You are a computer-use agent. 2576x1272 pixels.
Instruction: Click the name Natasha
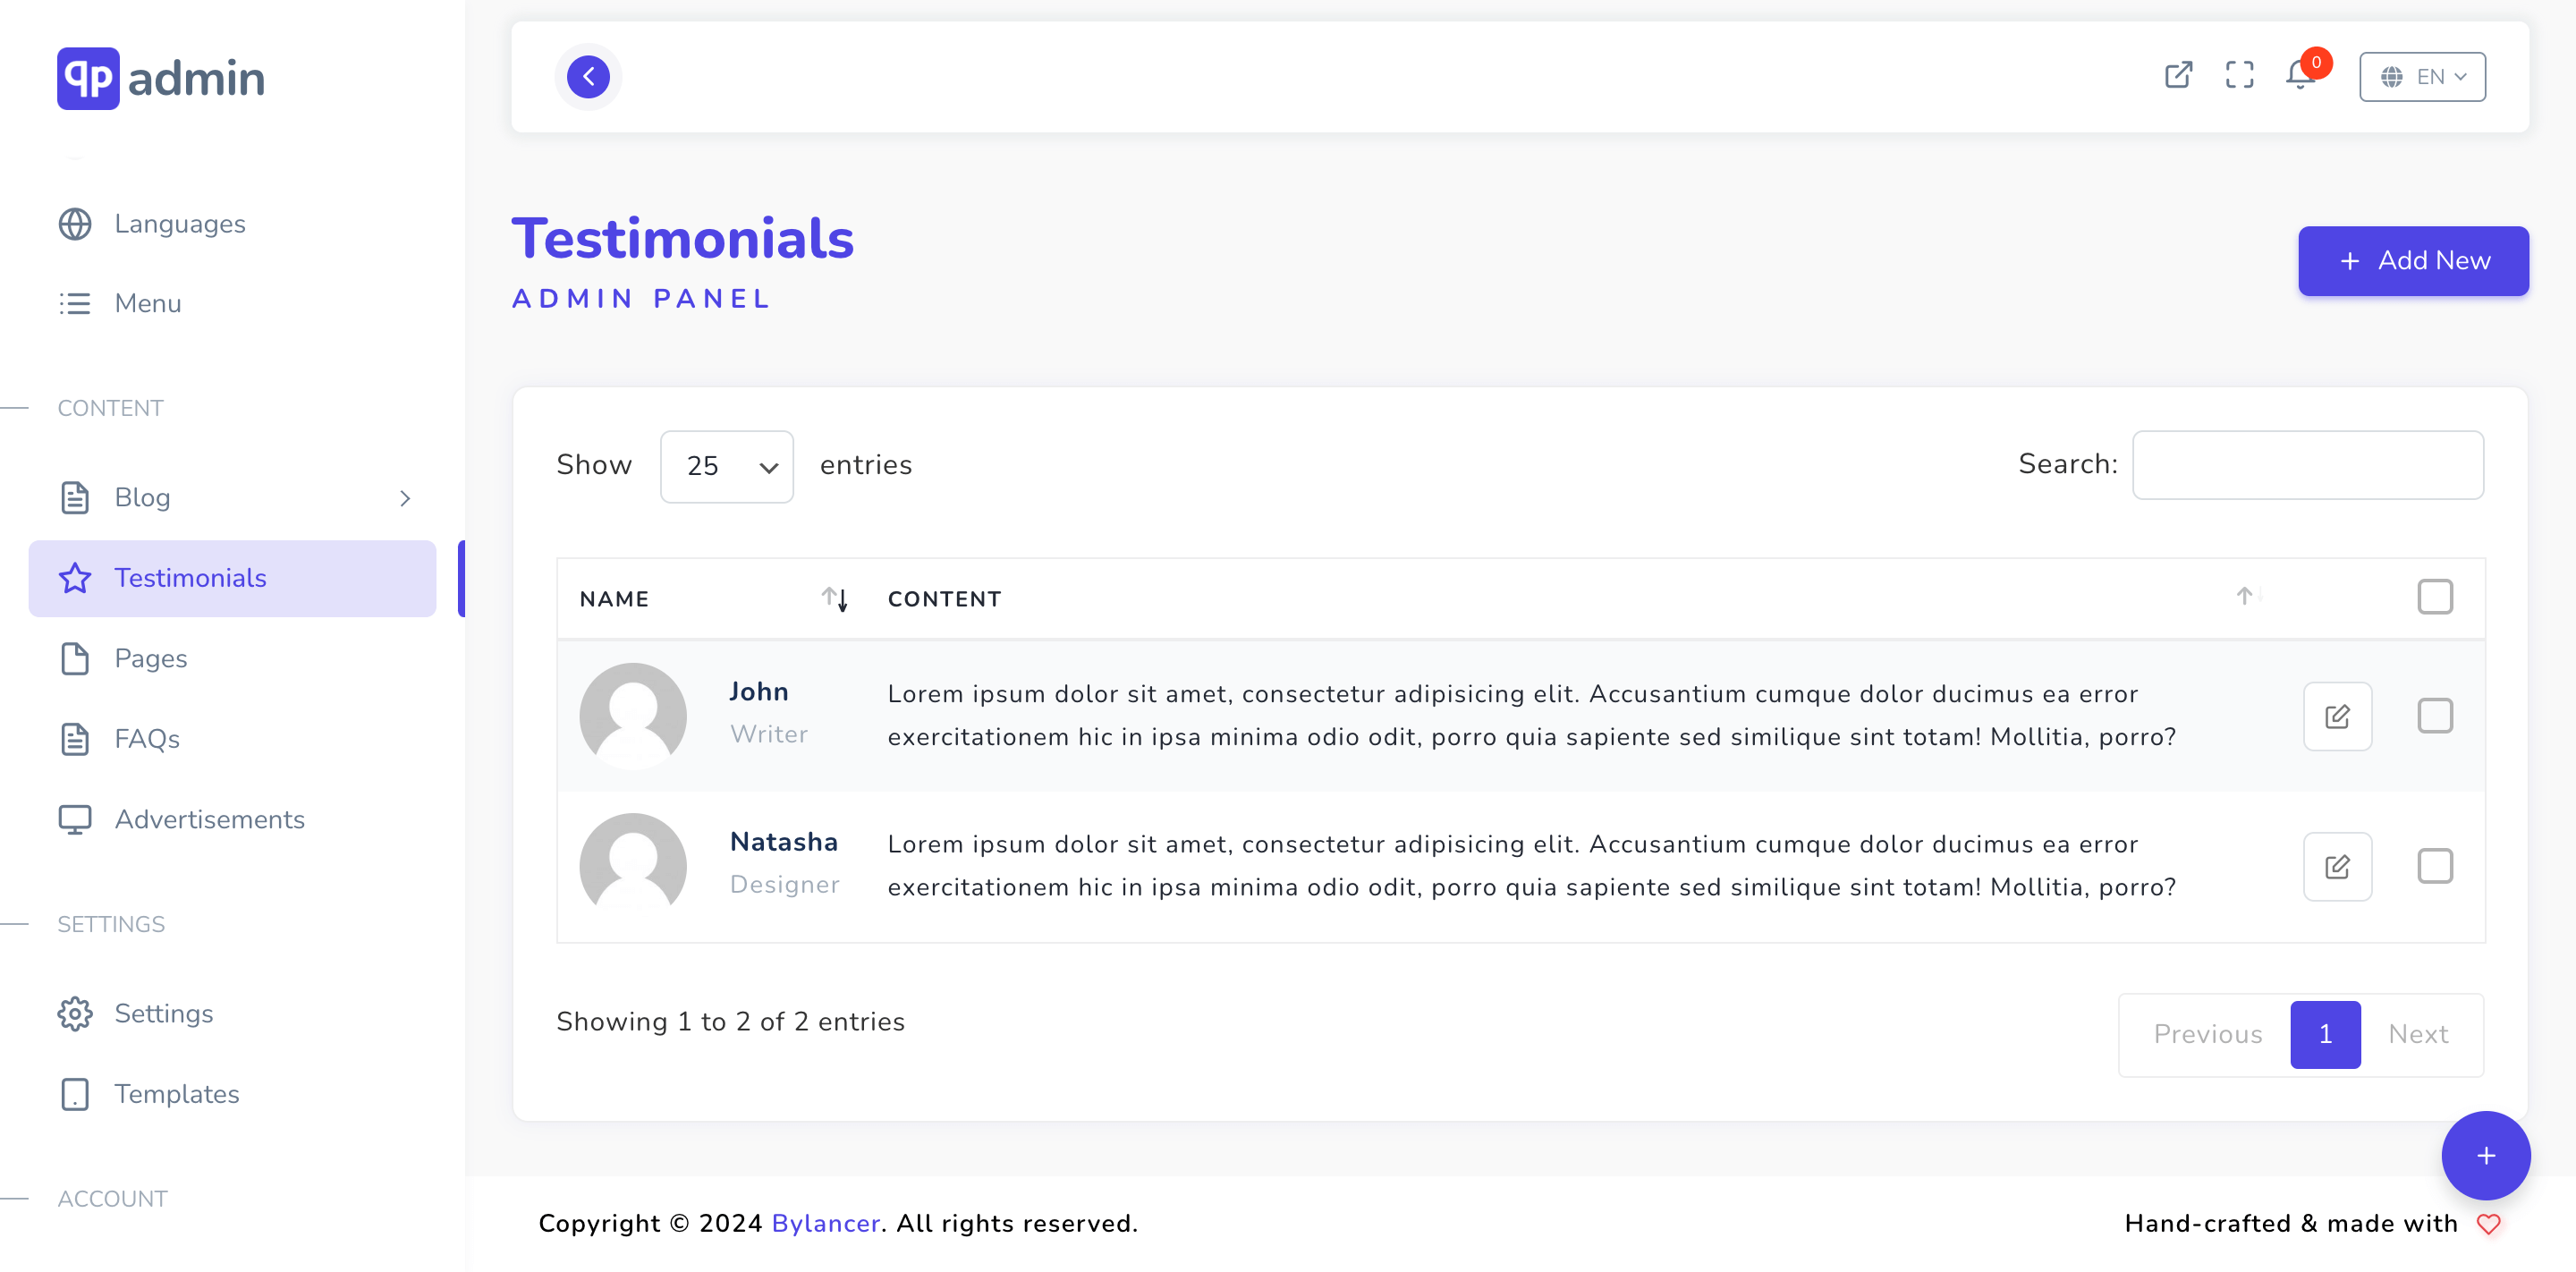[x=783, y=842]
